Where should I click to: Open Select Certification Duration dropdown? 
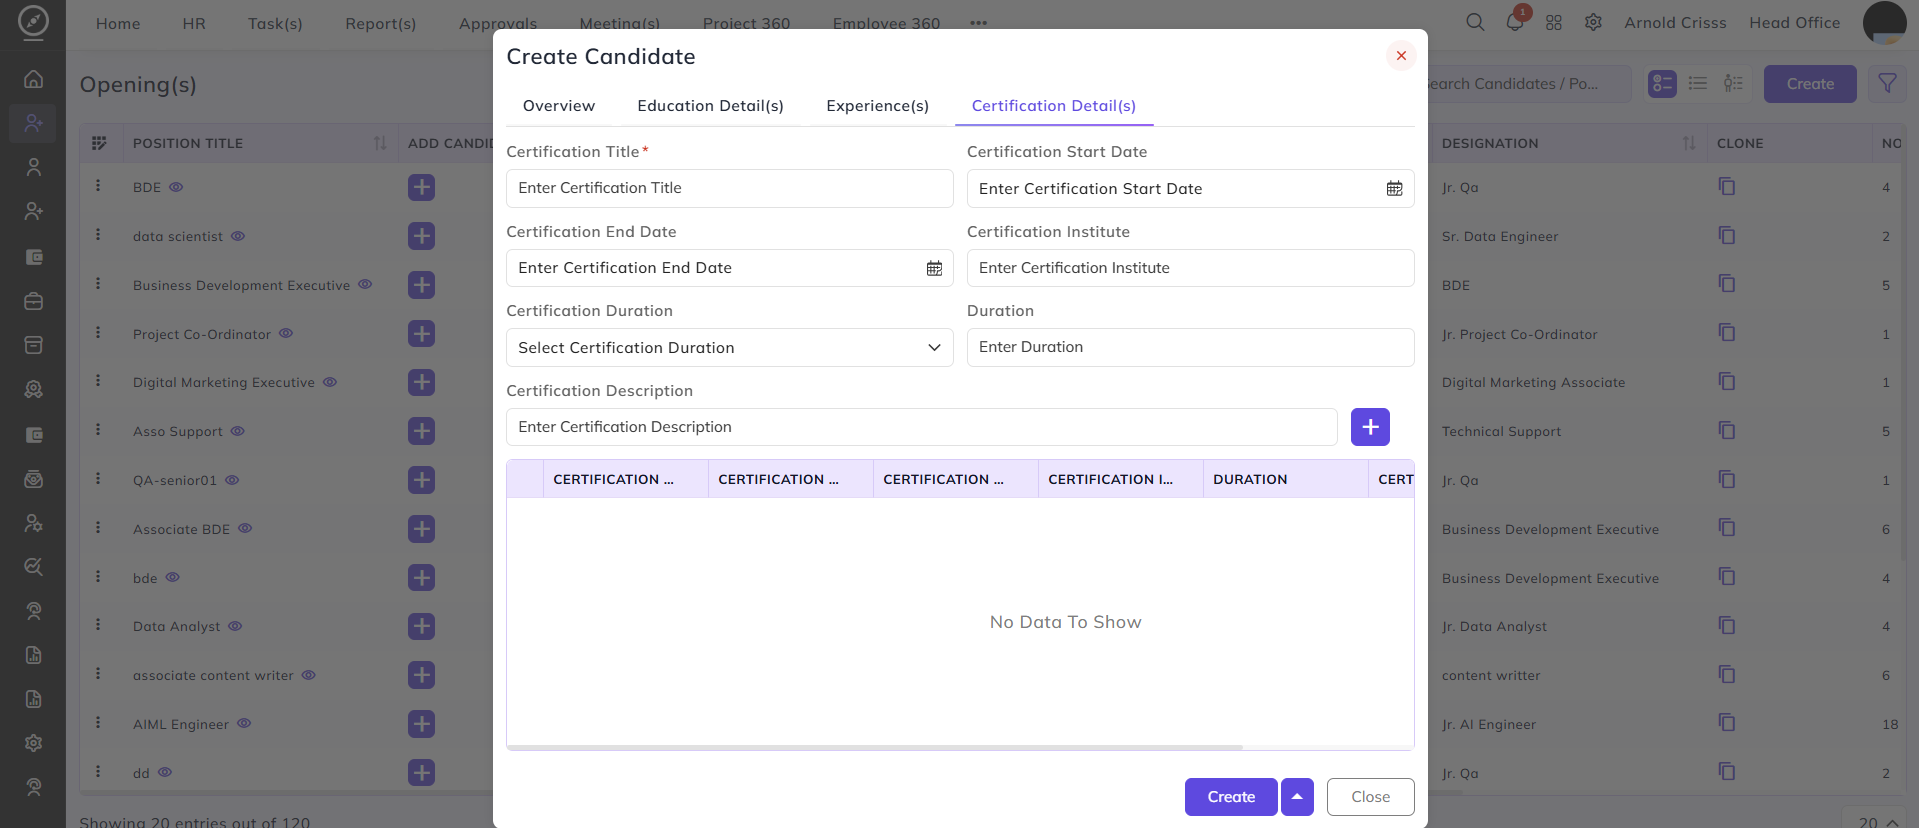click(x=729, y=348)
